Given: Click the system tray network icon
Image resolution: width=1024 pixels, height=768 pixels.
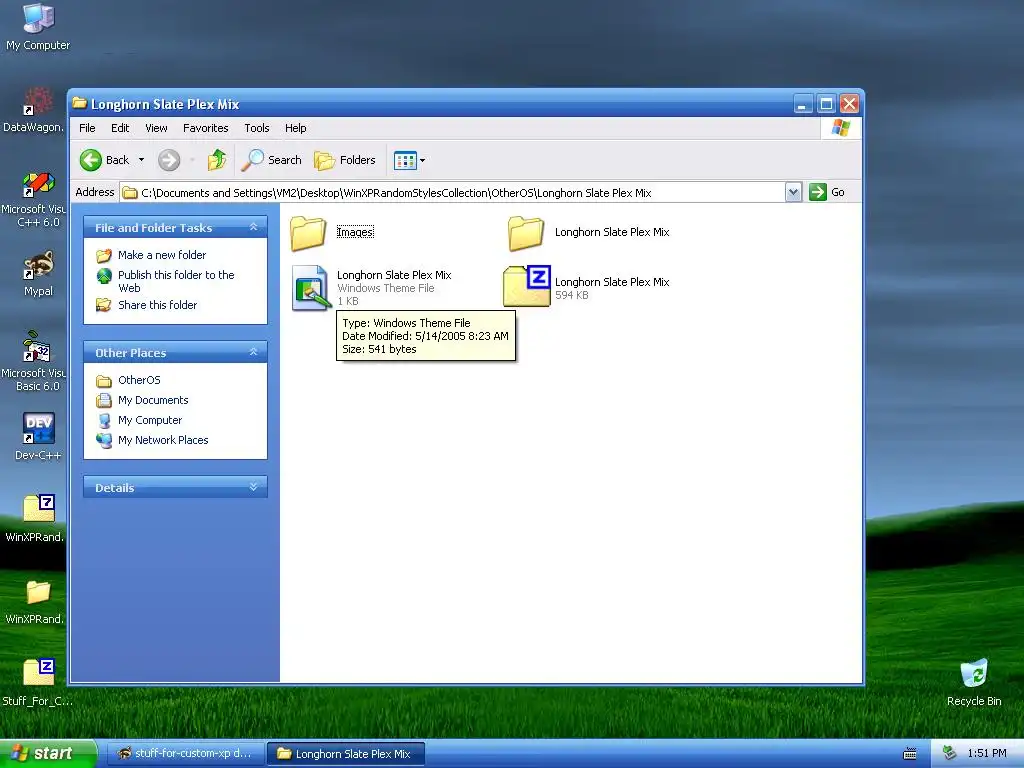Looking at the screenshot, I should (950, 754).
